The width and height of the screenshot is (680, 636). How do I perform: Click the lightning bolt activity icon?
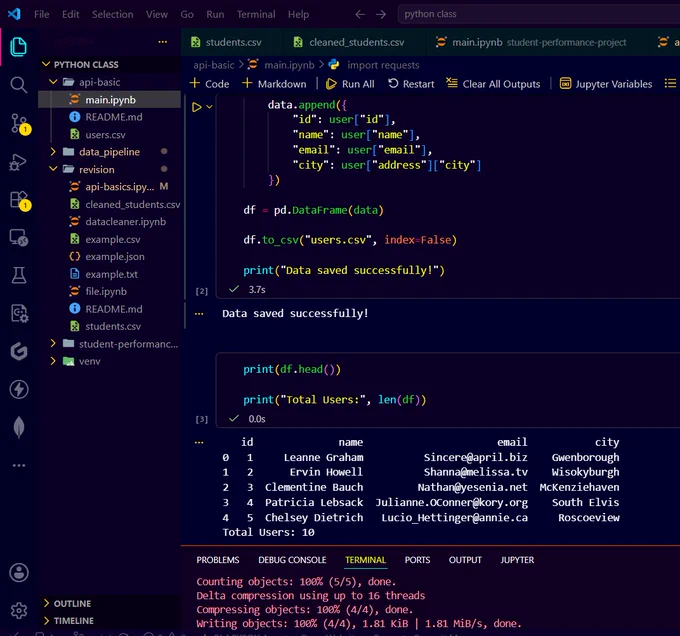click(19, 389)
